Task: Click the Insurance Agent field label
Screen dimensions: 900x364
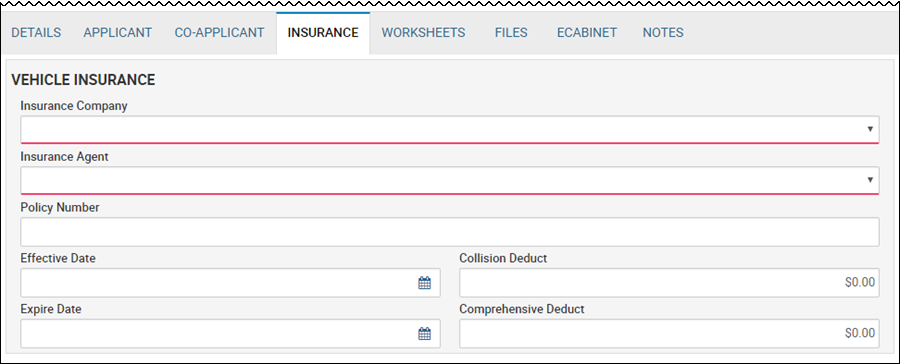Action: 64,157
